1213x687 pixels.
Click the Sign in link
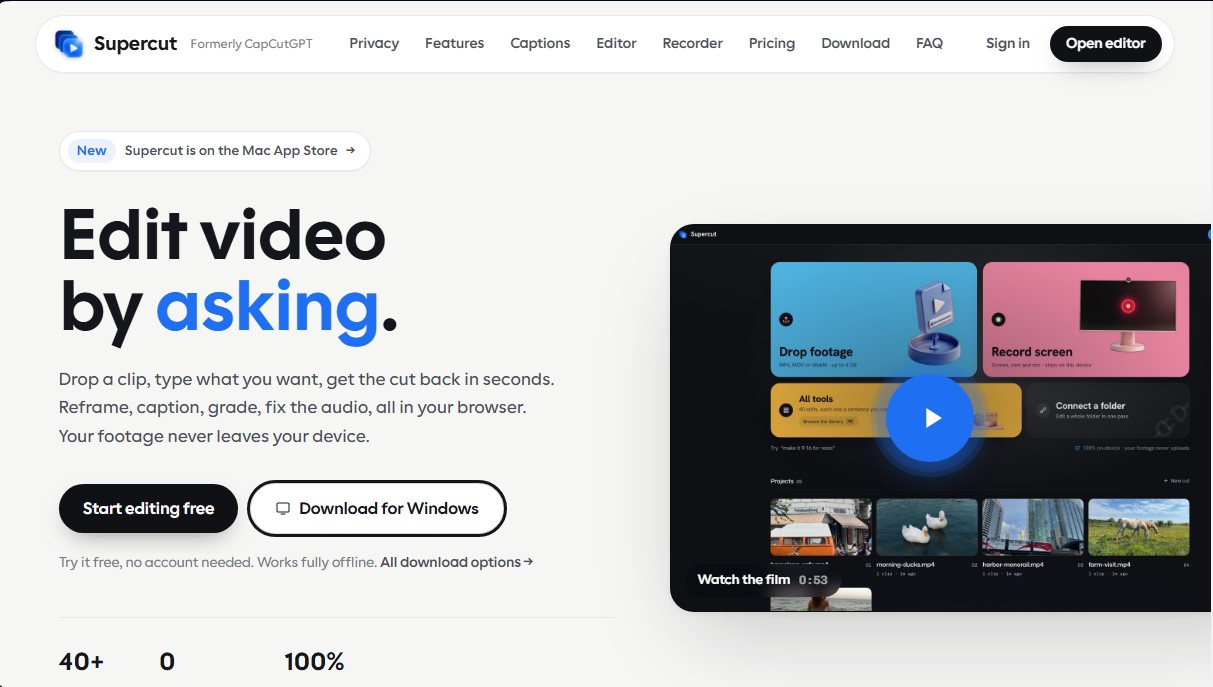pos(1007,43)
